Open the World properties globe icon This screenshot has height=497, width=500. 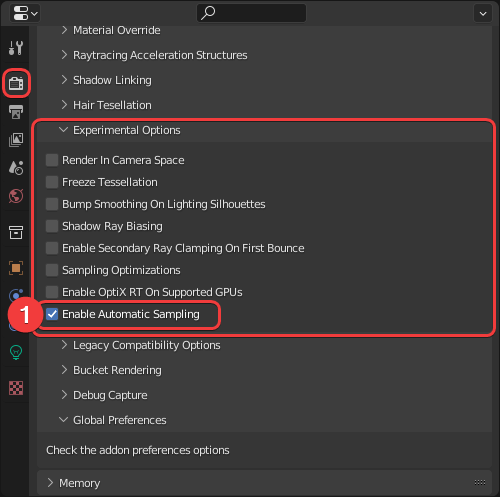pyautogui.click(x=16, y=196)
